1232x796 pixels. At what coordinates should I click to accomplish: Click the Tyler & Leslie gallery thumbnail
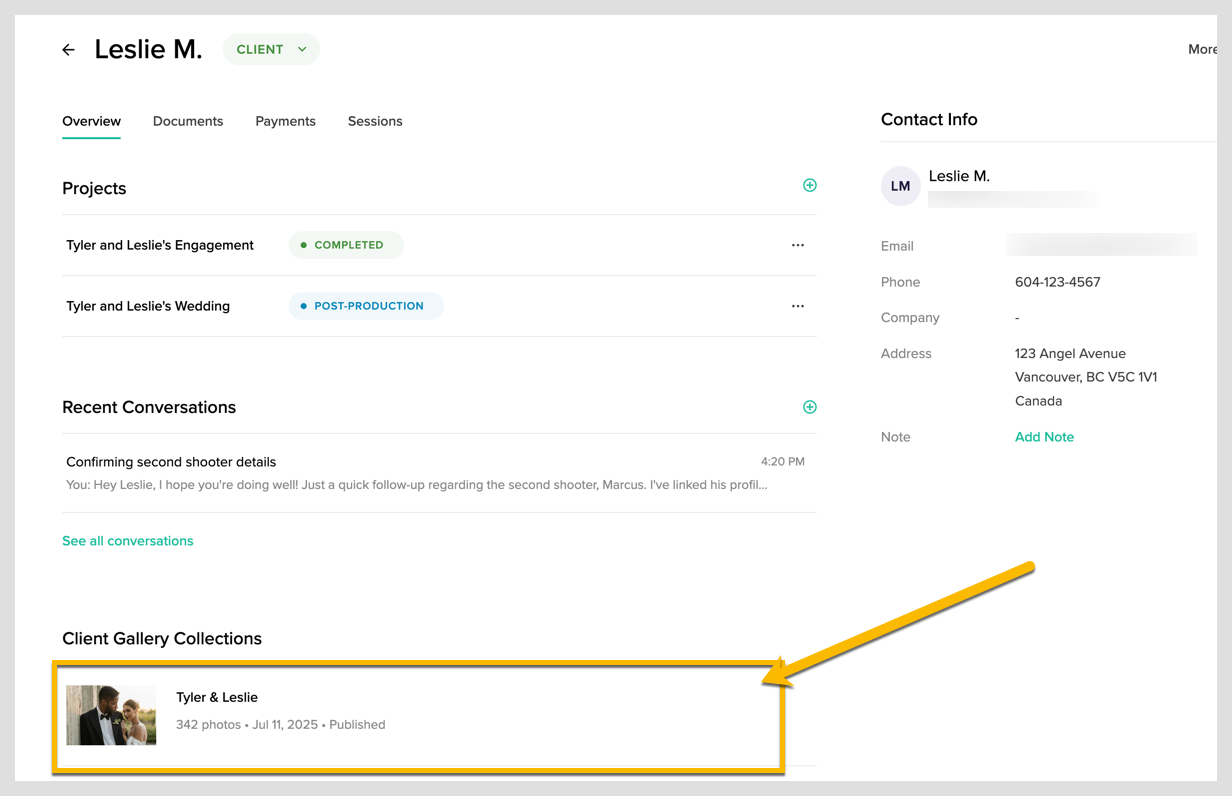click(111, 715)
